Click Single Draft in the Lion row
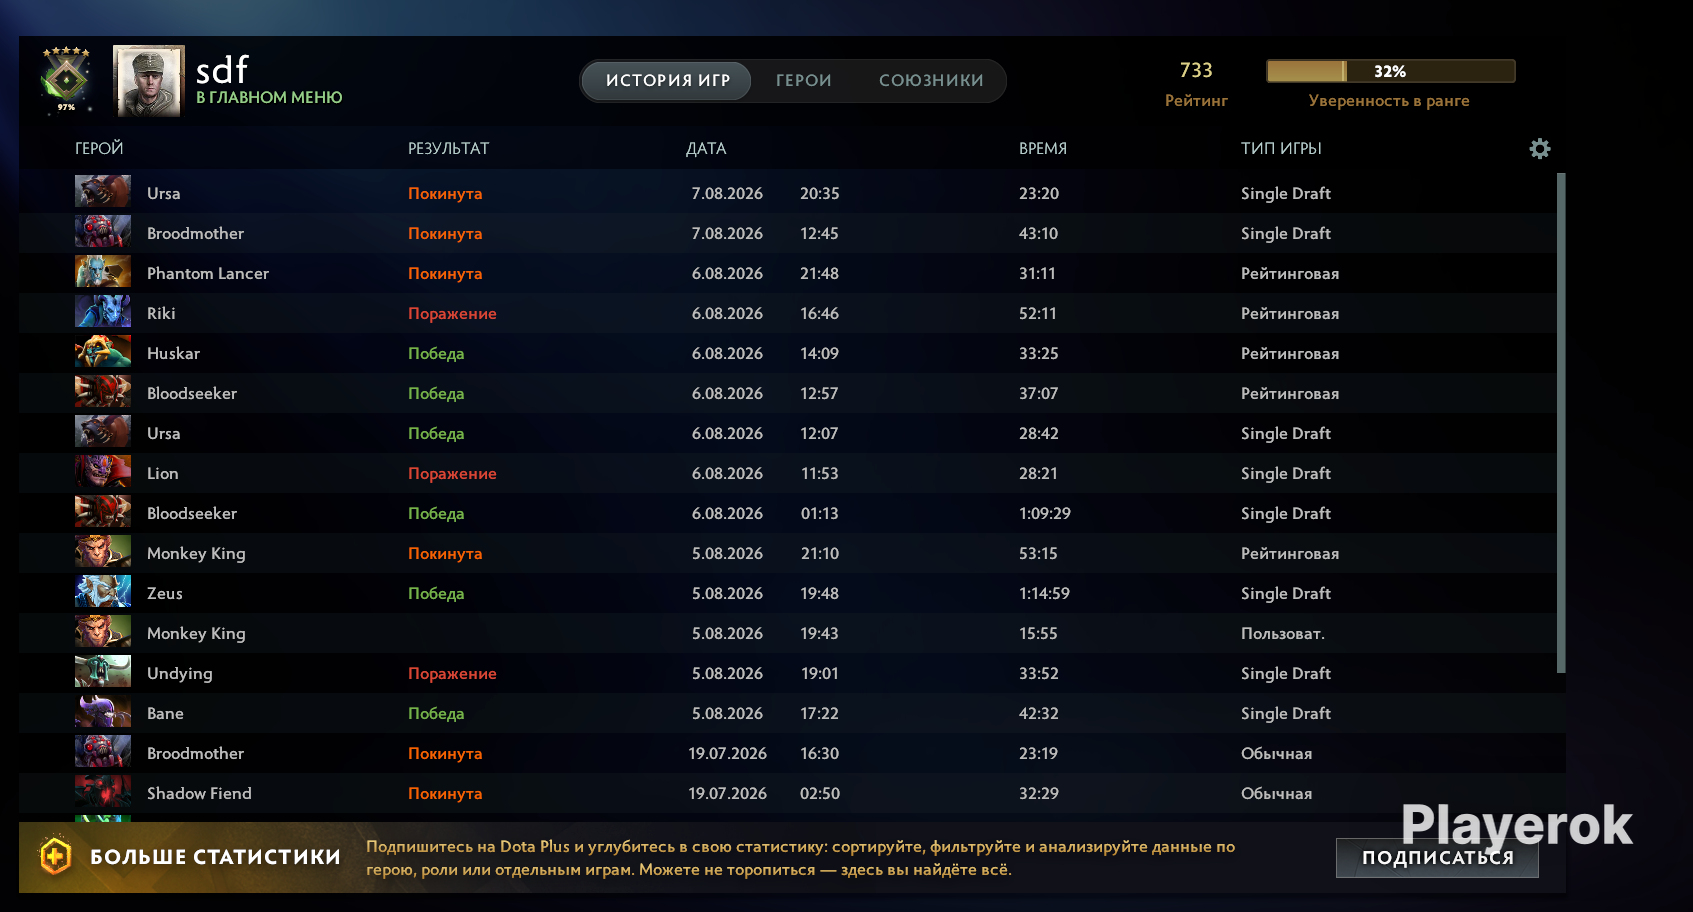 [1286, 473]
